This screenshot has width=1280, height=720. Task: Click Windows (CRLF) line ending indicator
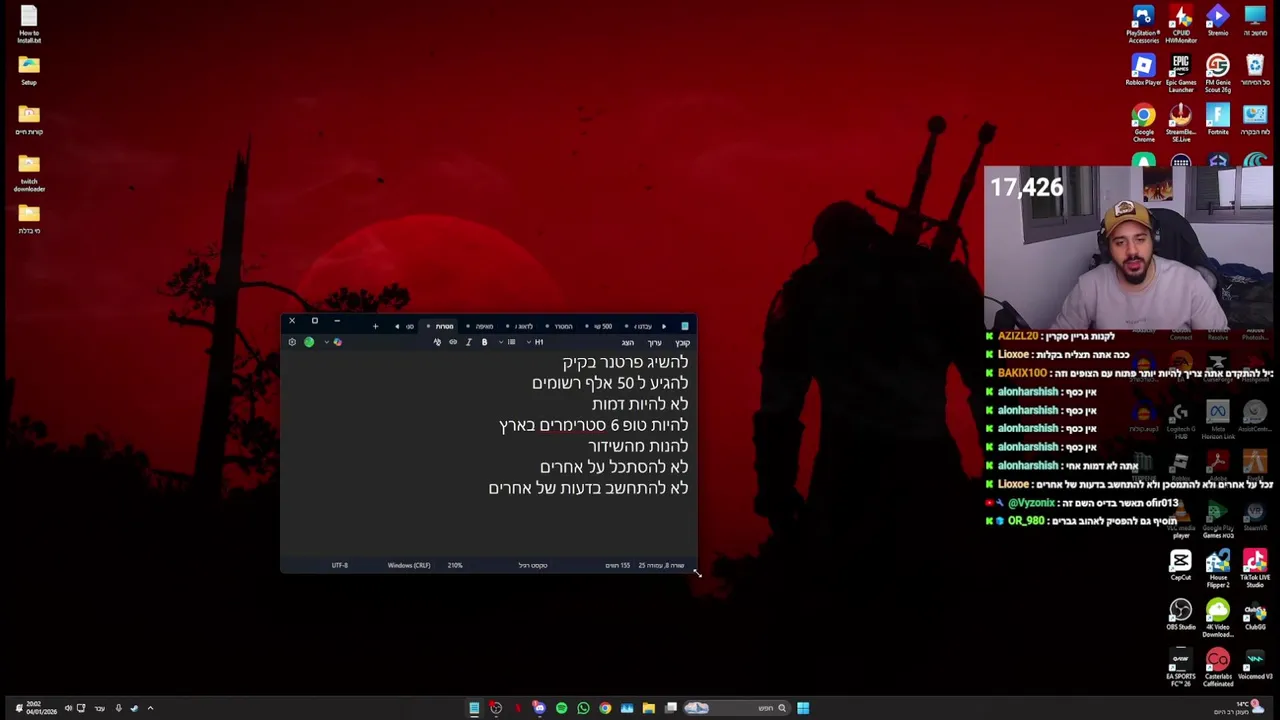409,565
